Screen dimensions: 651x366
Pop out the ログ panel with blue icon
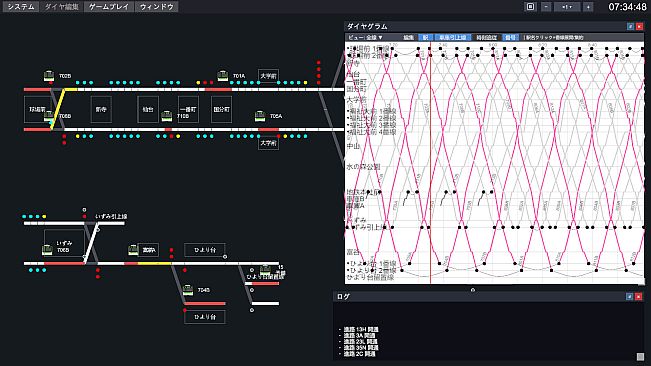629,297
